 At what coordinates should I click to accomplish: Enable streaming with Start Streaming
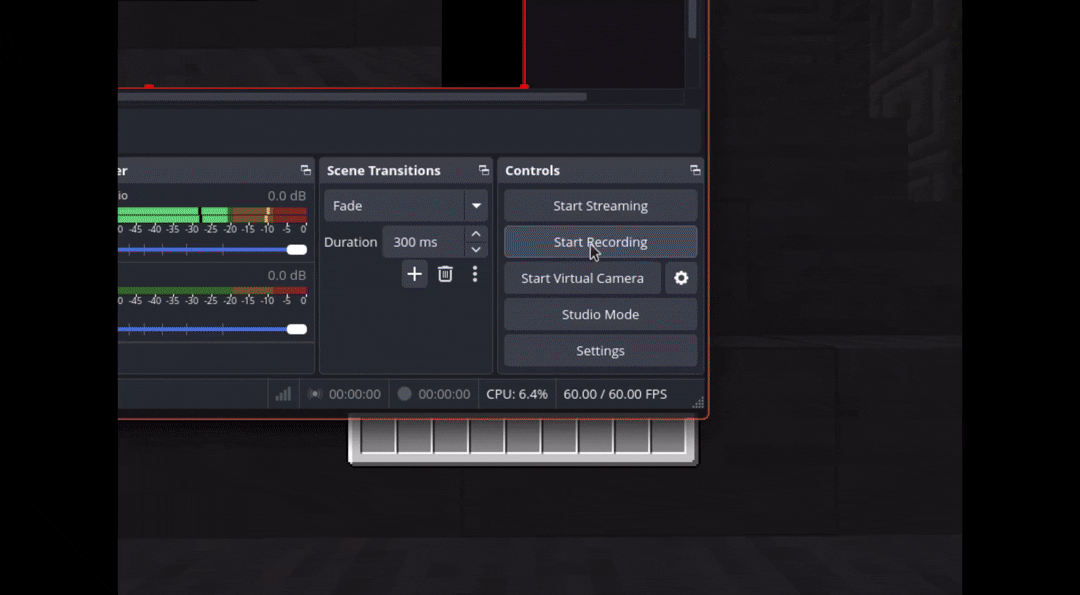(x=600, y=205)
